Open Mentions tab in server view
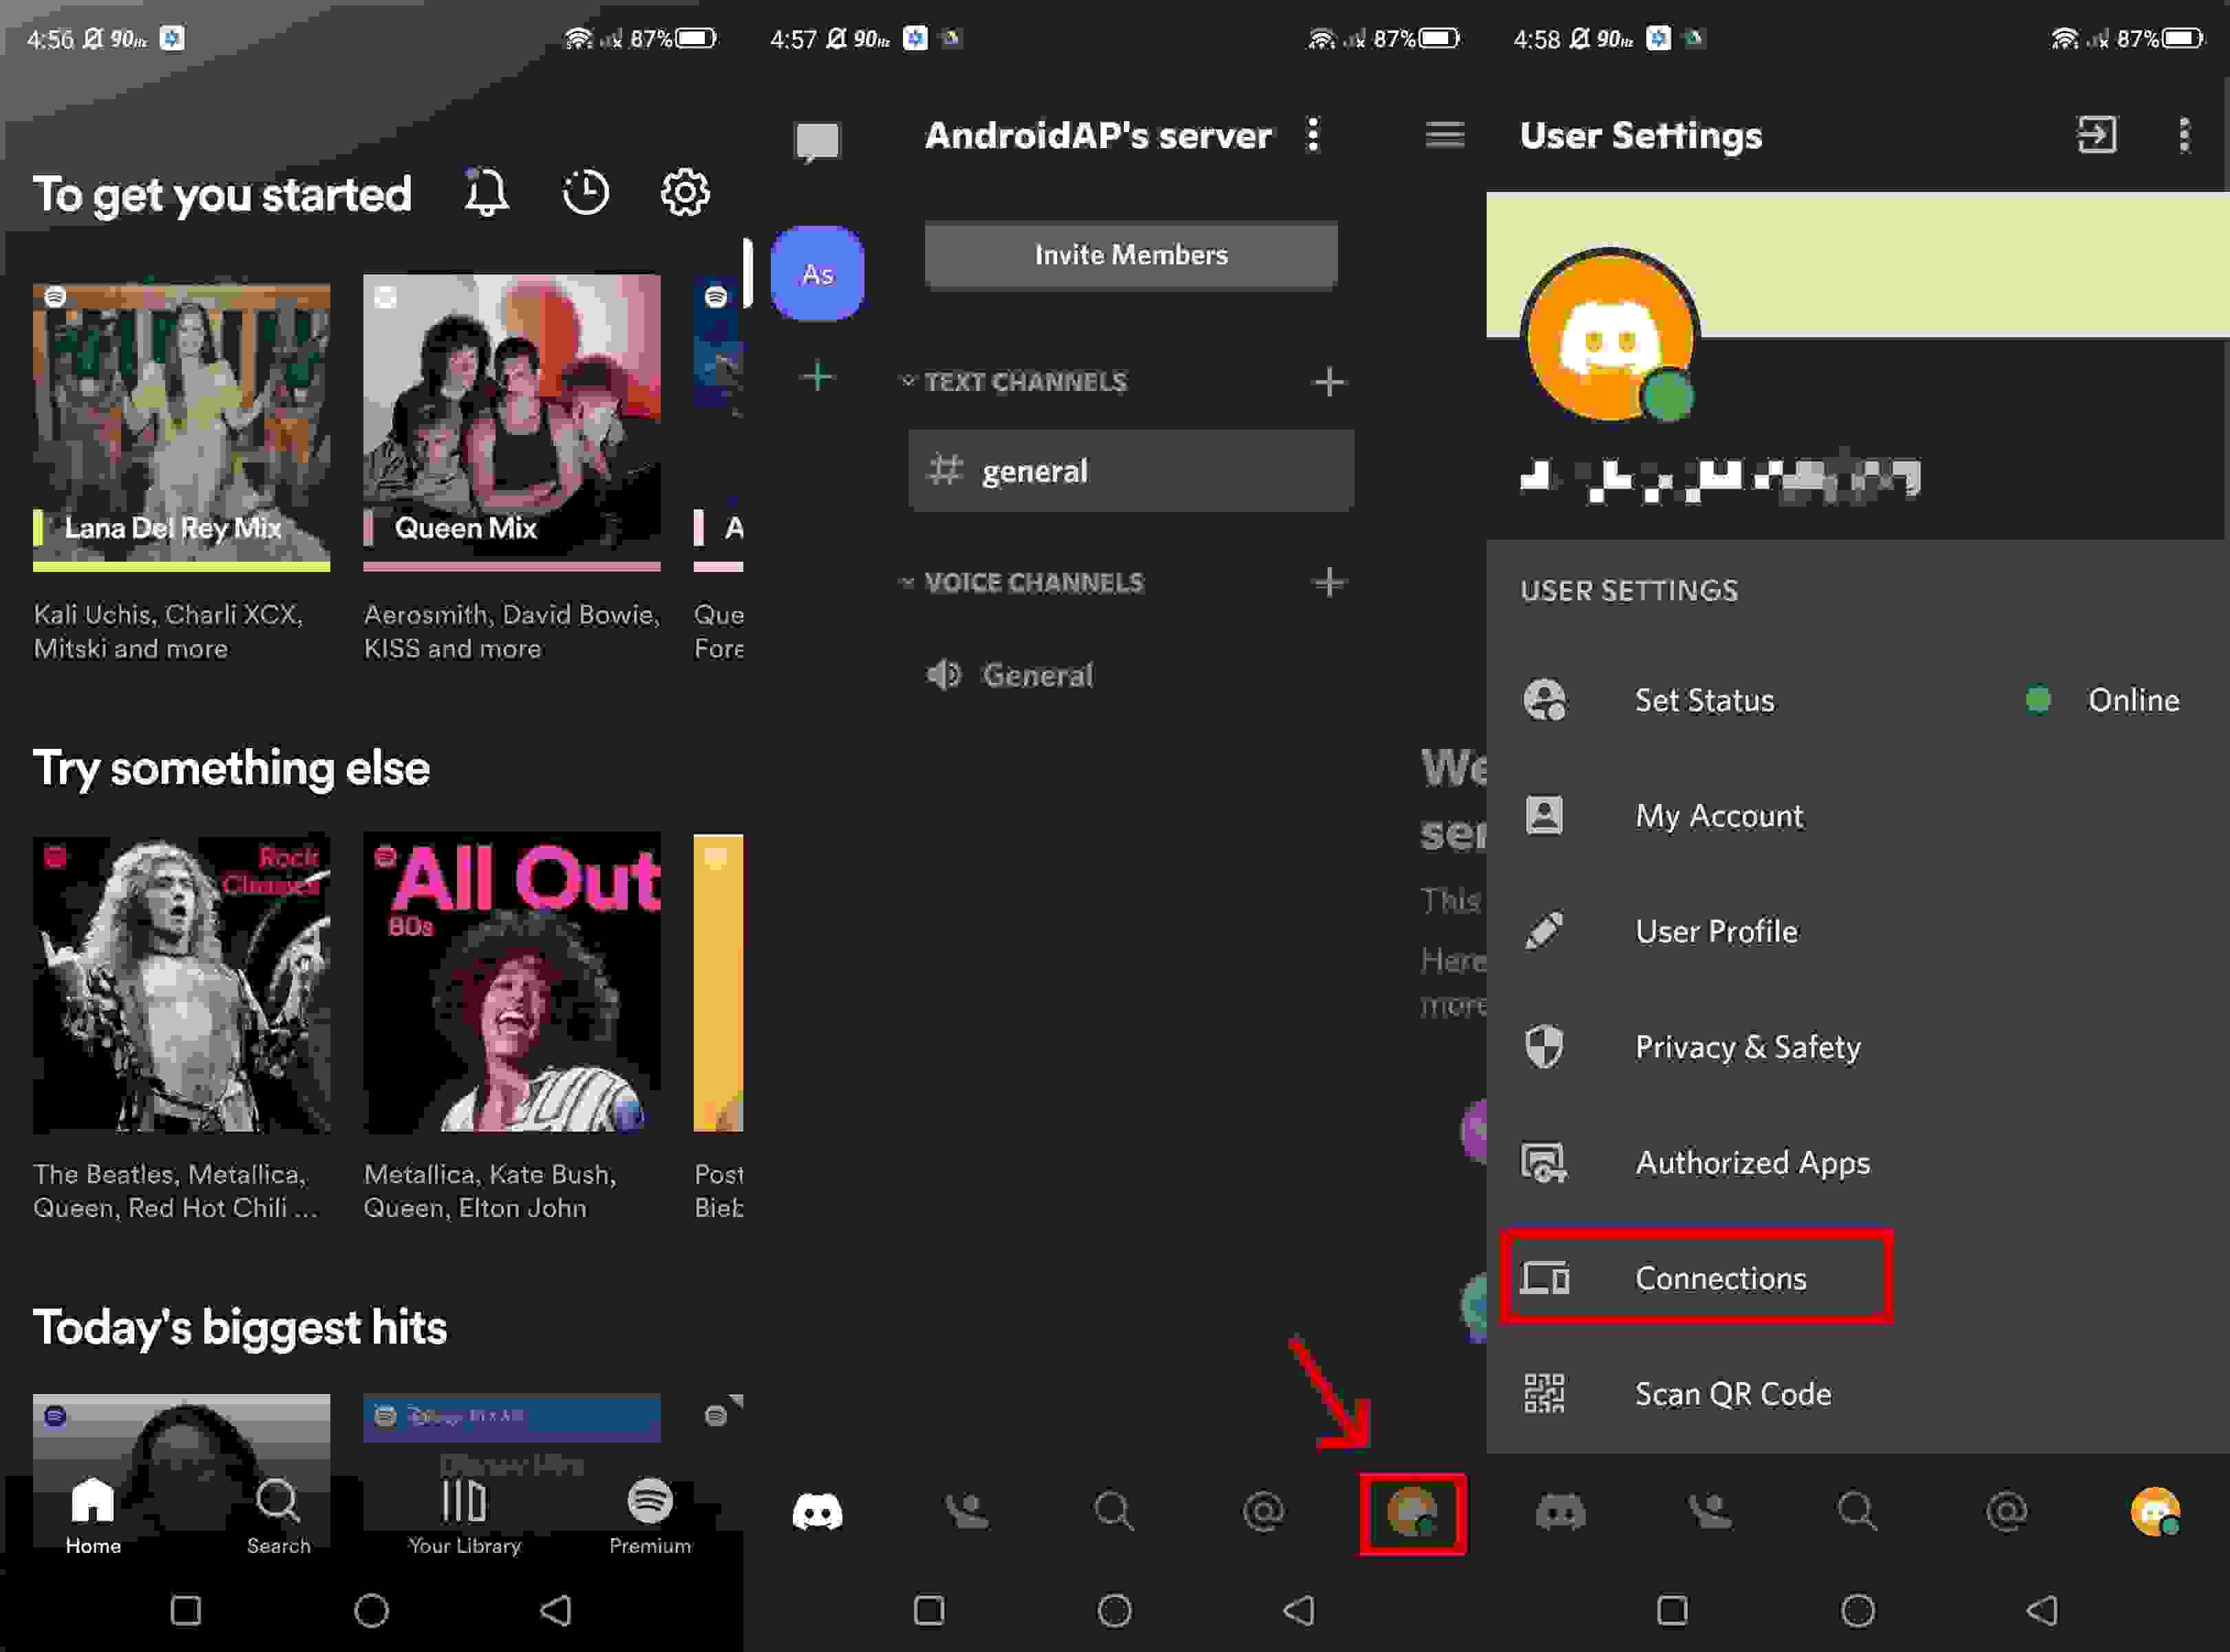2230x1652 pixels. pos(1263,1512)
